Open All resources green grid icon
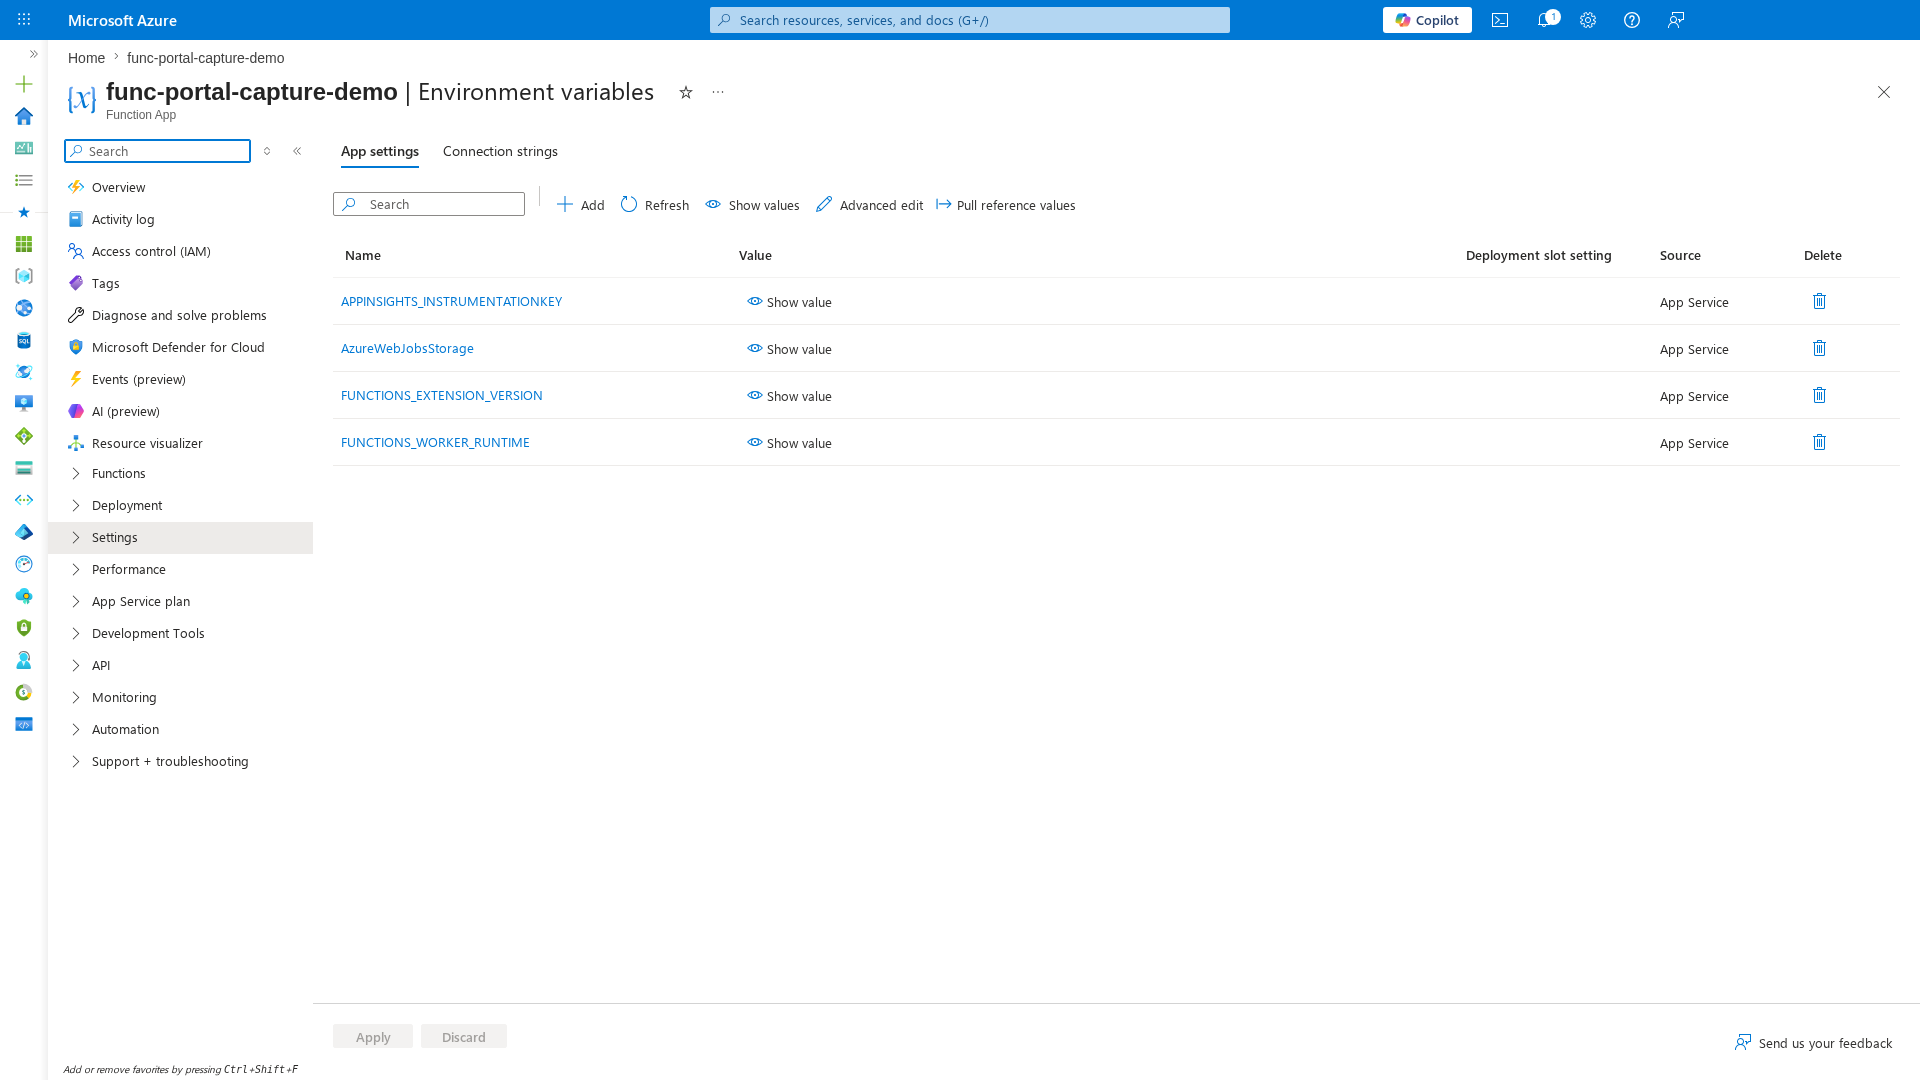 pyautogui.click(x=24, y=244)
